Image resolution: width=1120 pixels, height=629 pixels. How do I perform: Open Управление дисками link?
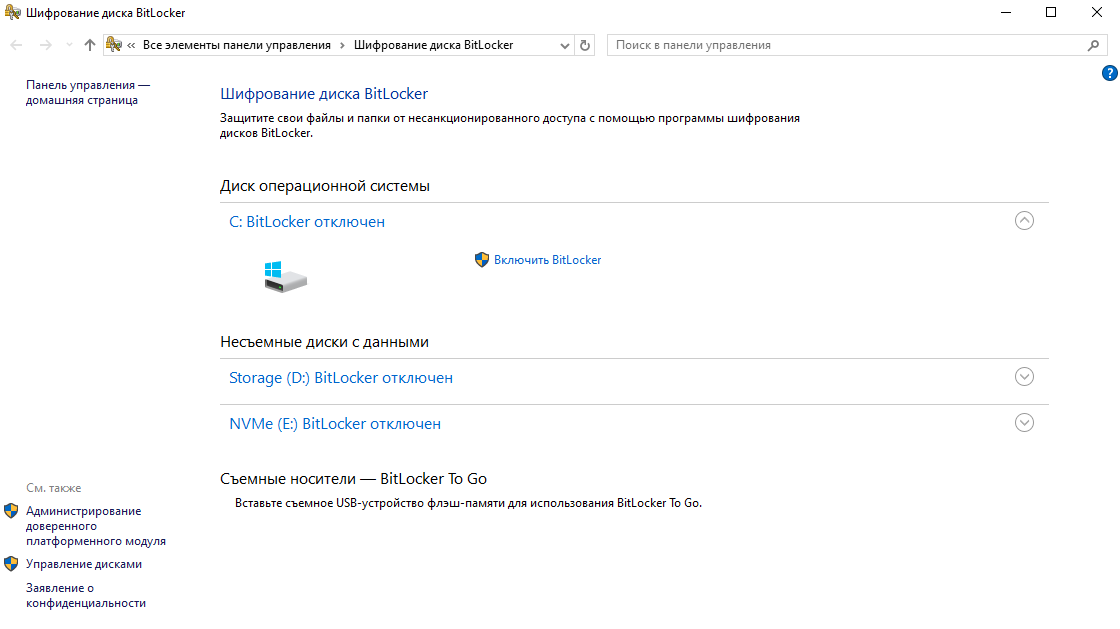click(84, 564)
